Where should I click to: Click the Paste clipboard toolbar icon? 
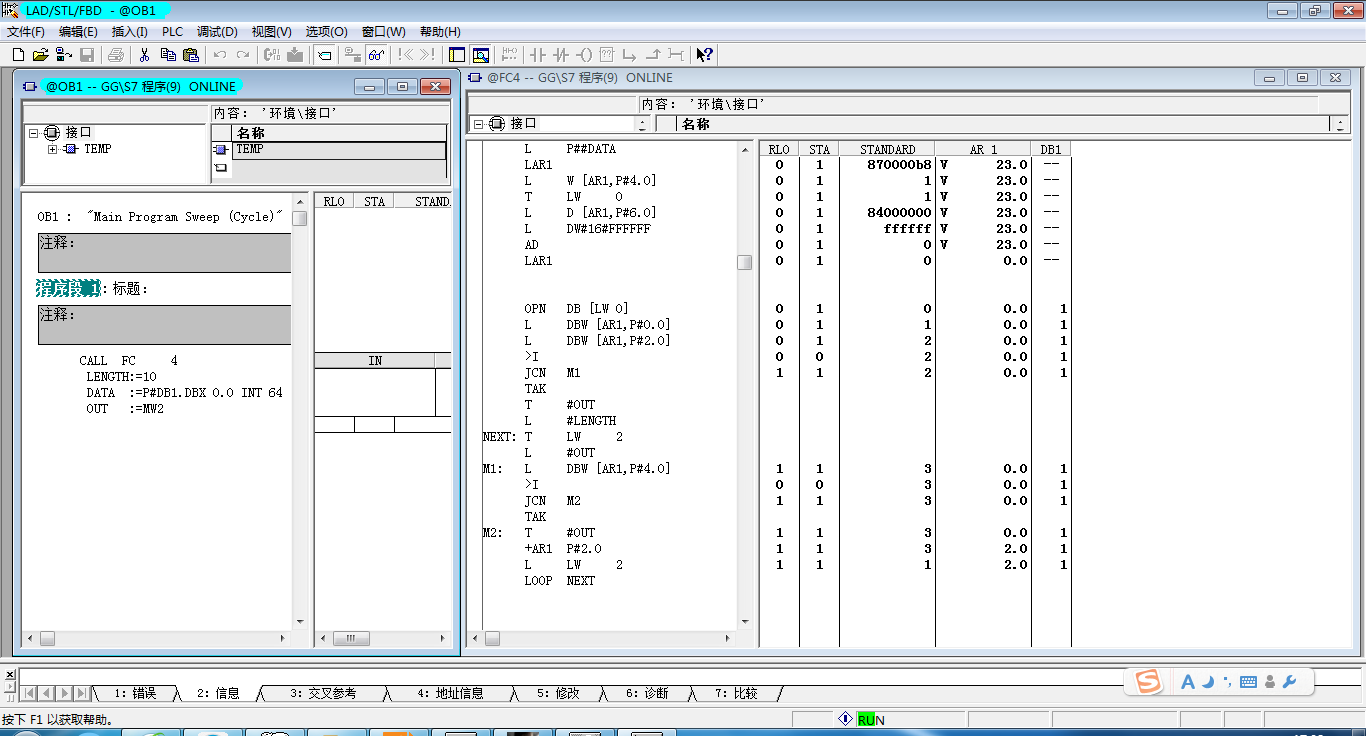tap(190, 55)
